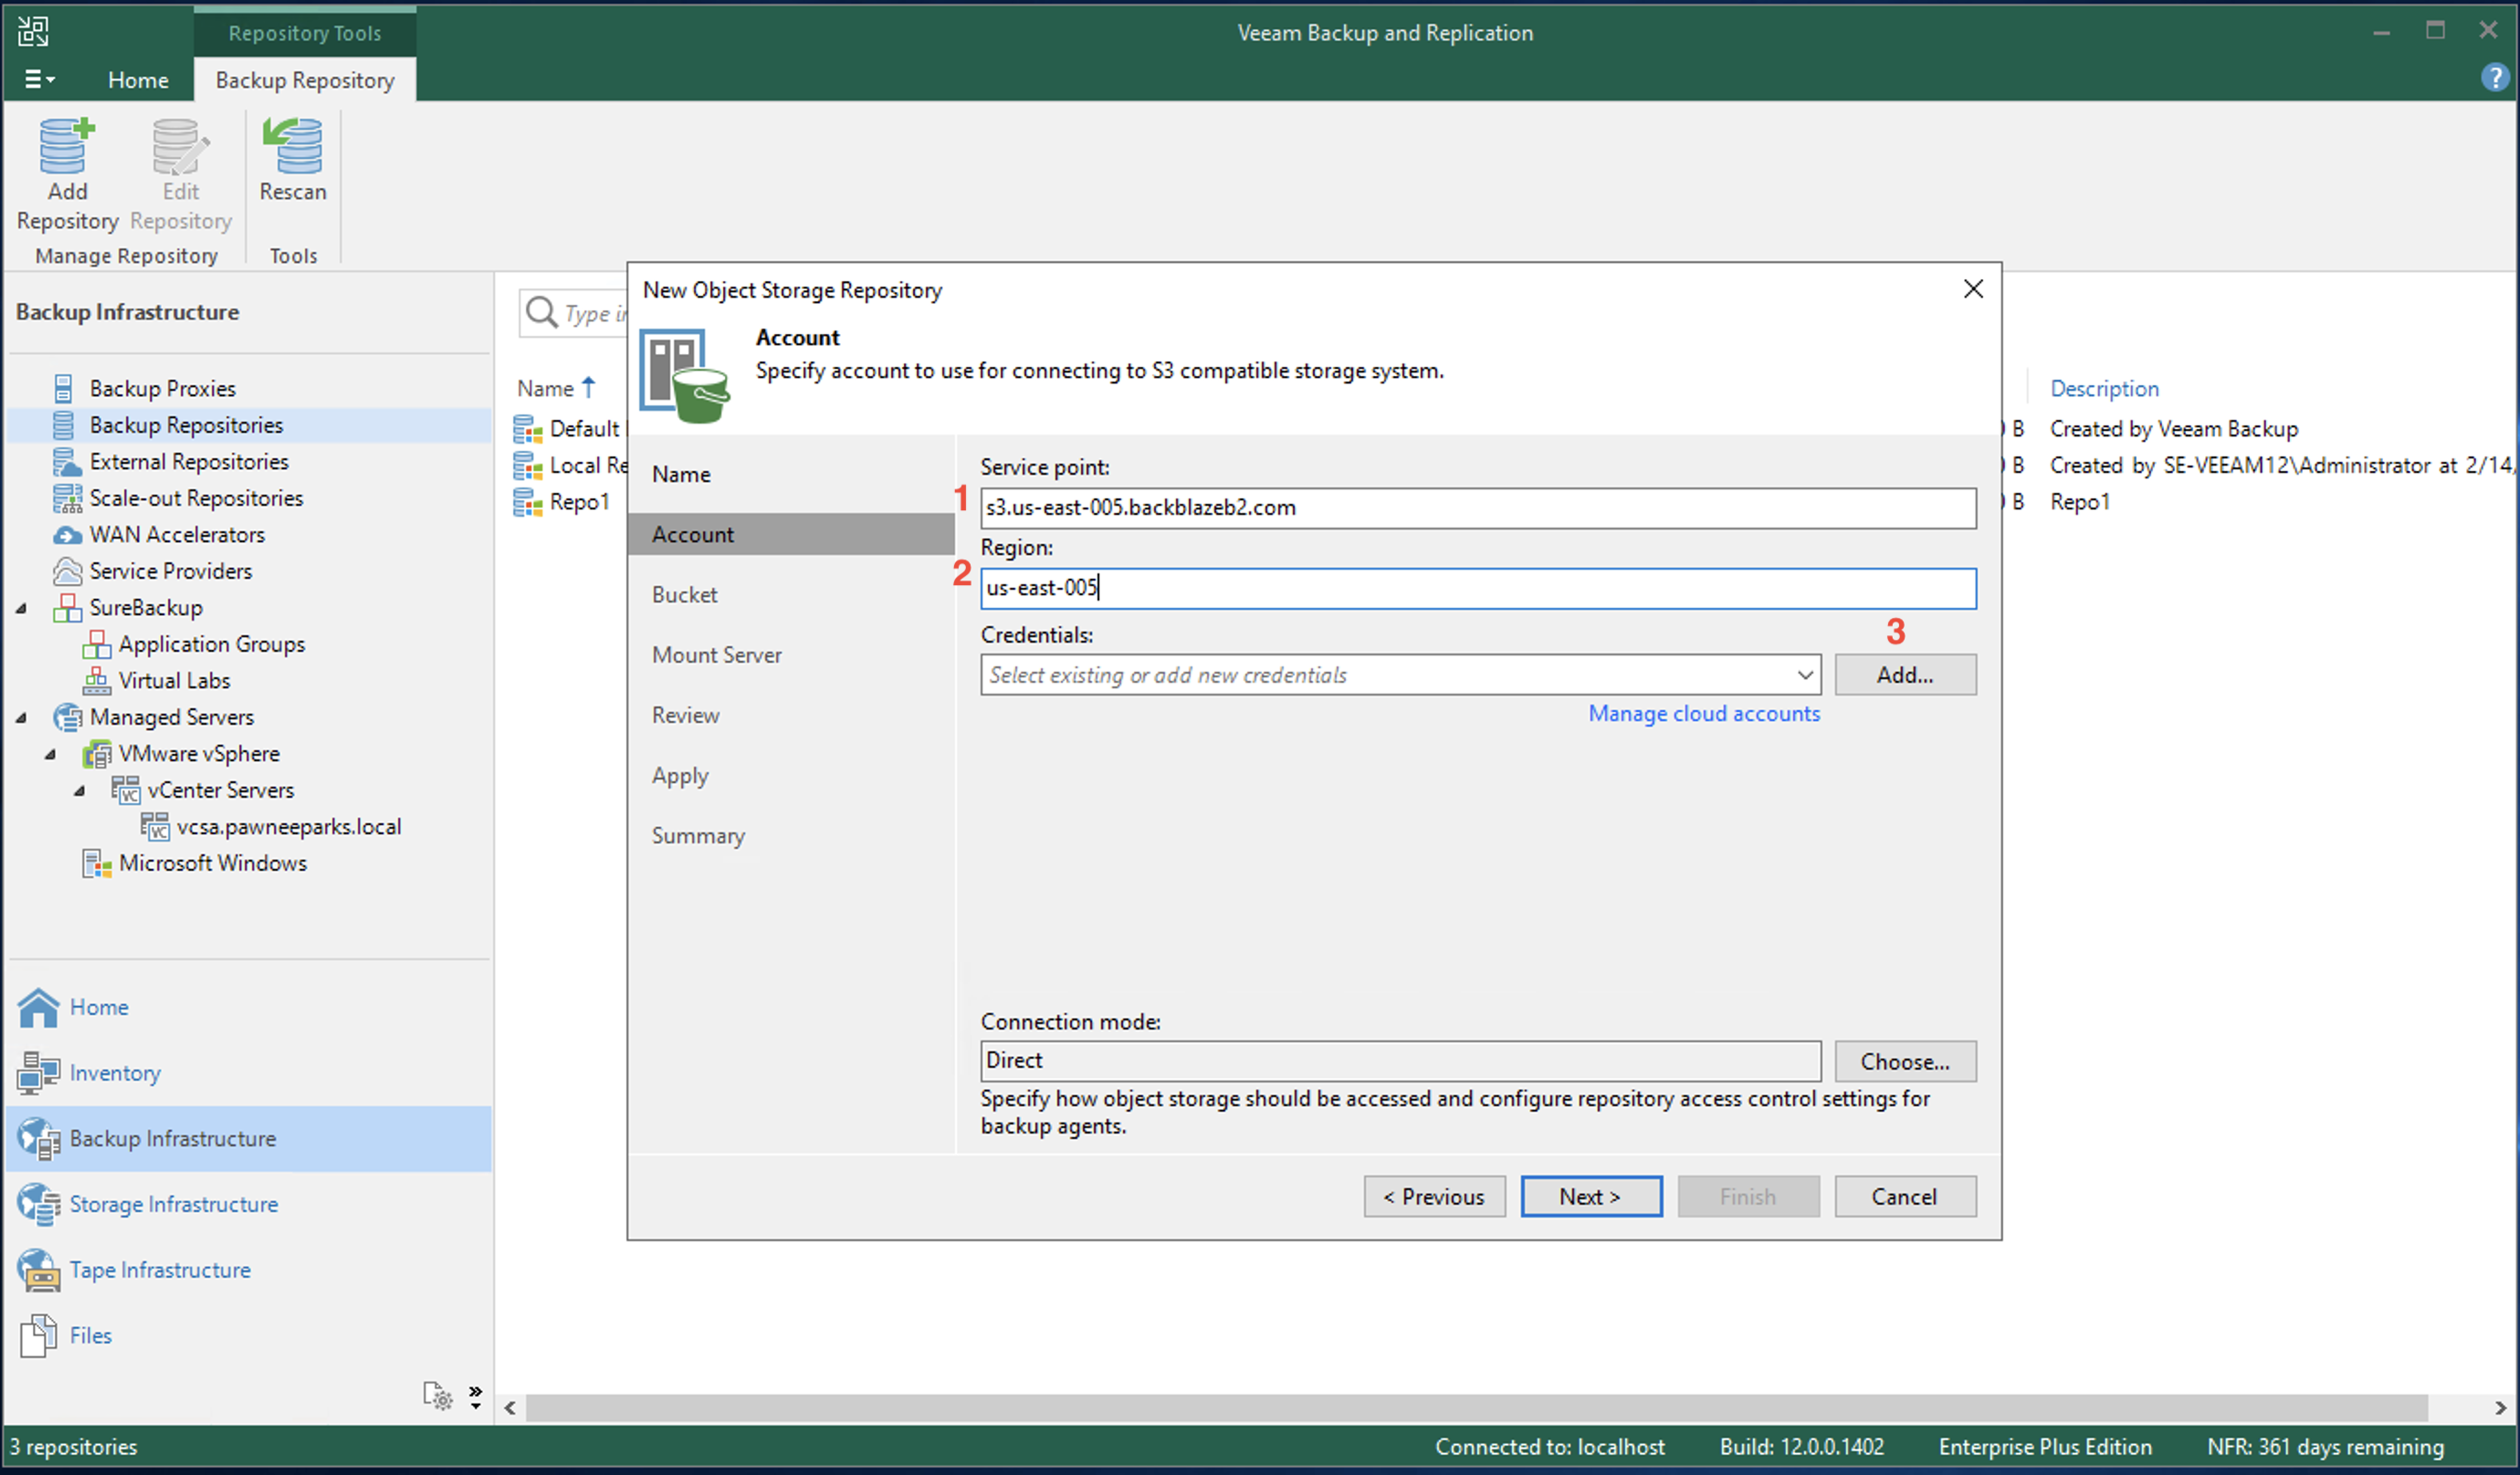
Task: Click the Region input field
Action: 1477,588
